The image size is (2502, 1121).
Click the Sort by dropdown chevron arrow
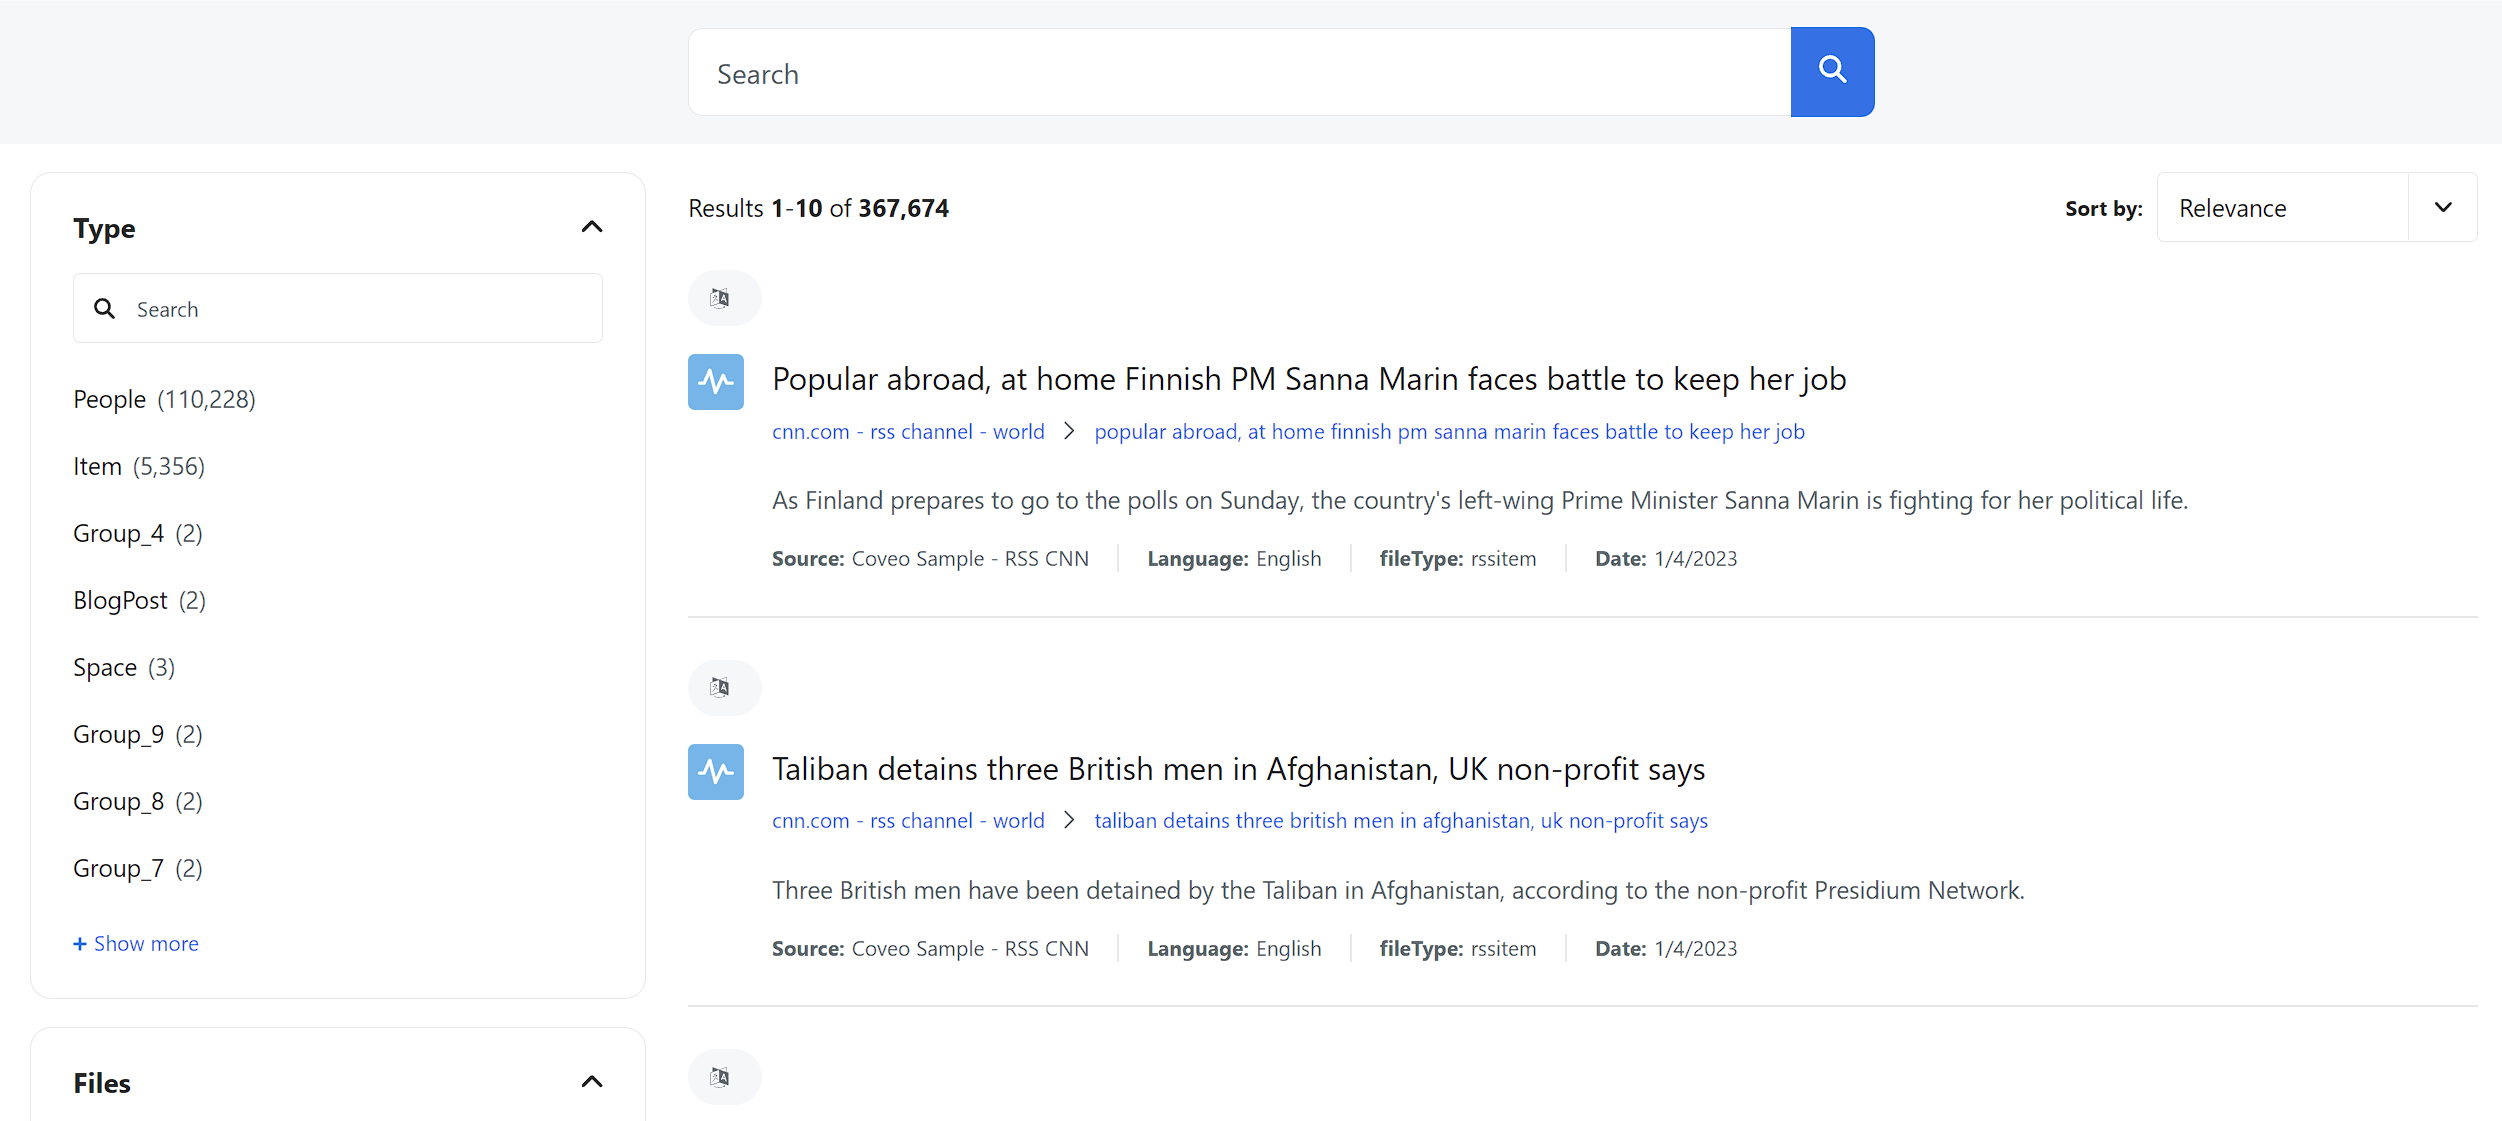pos(2443,208)
